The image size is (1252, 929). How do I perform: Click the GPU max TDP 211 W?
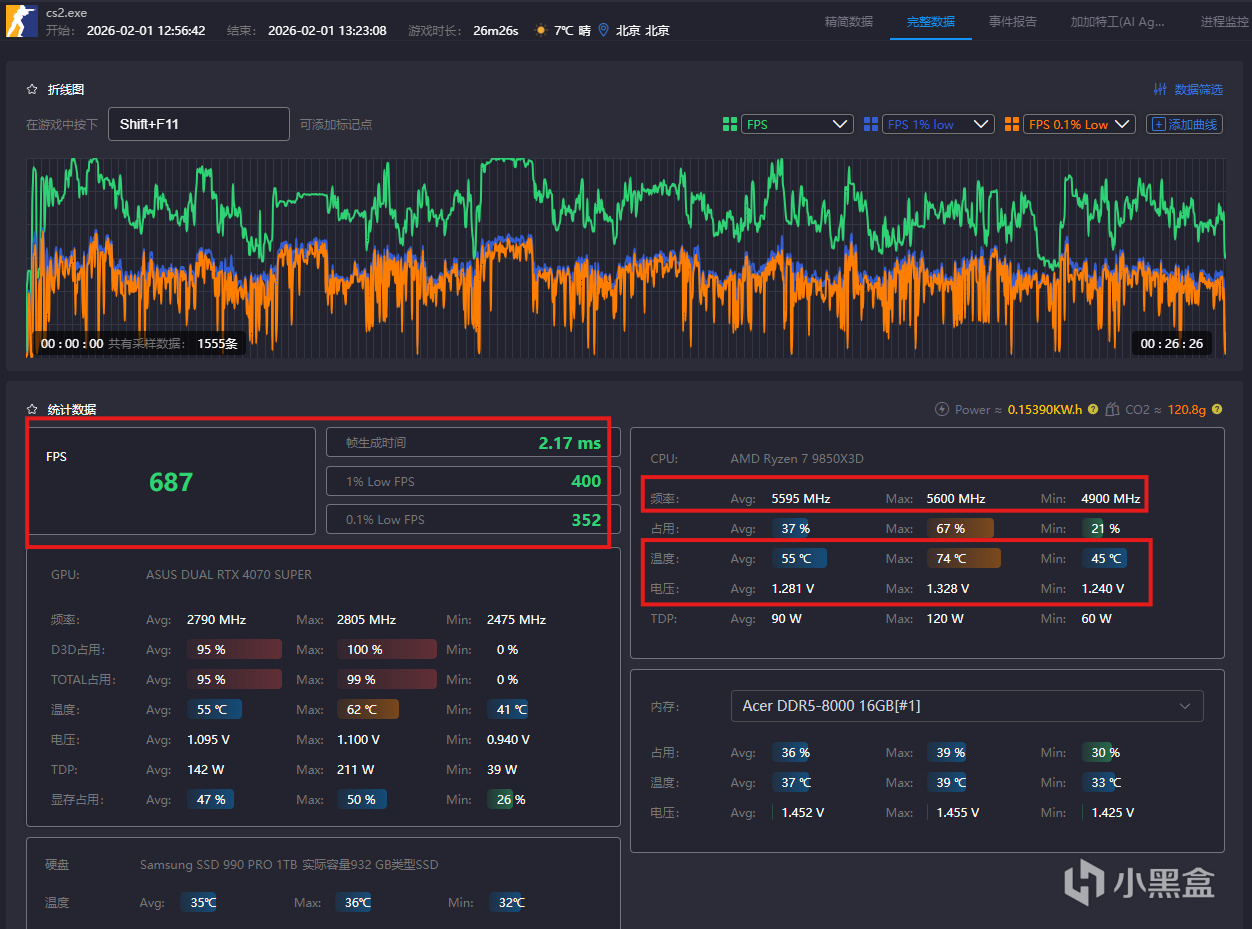(355, 769)
